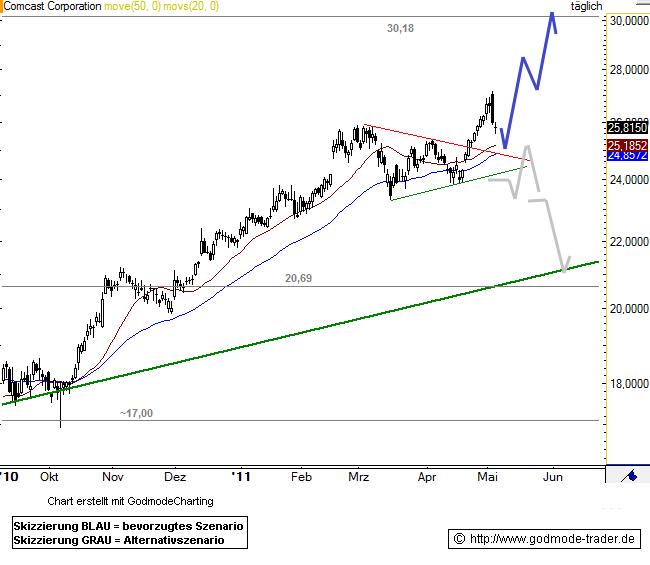Viewport: 650px width, 565px height.
Task: Click the ~17,00 support level label
Action: pyautogui.click(x=136, y=413)
